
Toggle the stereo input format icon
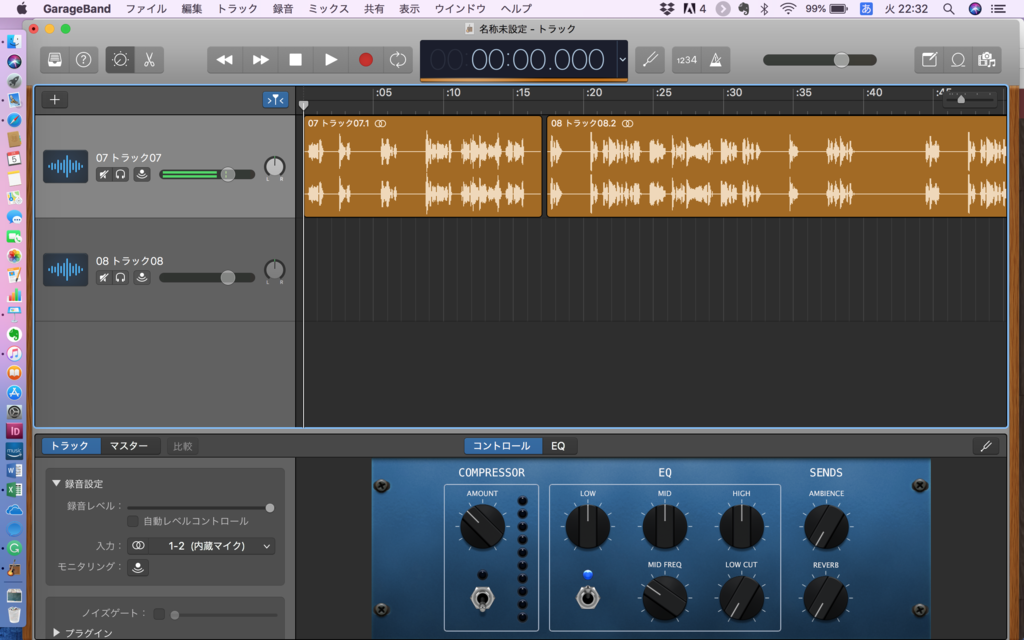[x=138, y=546]
